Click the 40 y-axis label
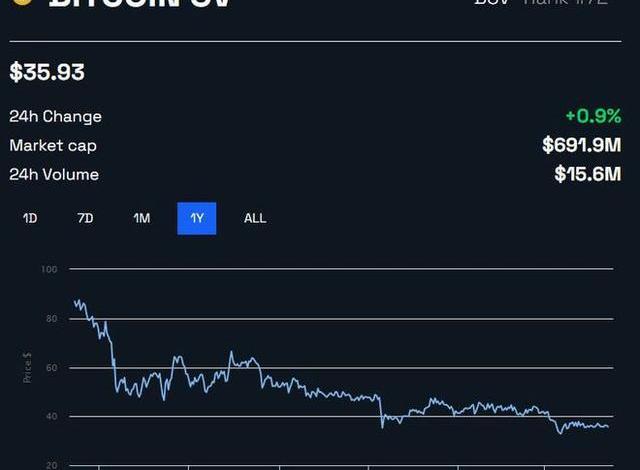 point(52,417)
